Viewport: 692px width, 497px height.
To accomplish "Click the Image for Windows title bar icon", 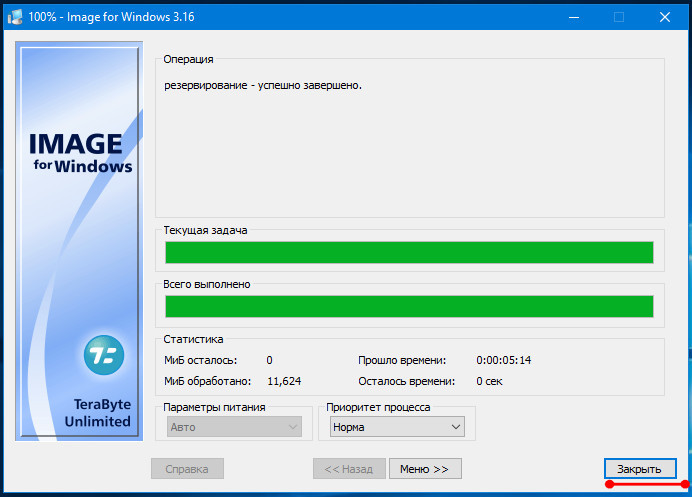I will point(15,17).
